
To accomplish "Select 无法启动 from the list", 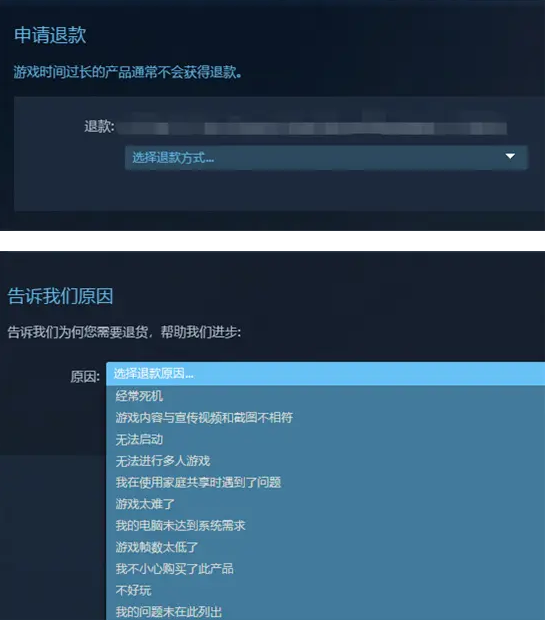I will point(325,439).
